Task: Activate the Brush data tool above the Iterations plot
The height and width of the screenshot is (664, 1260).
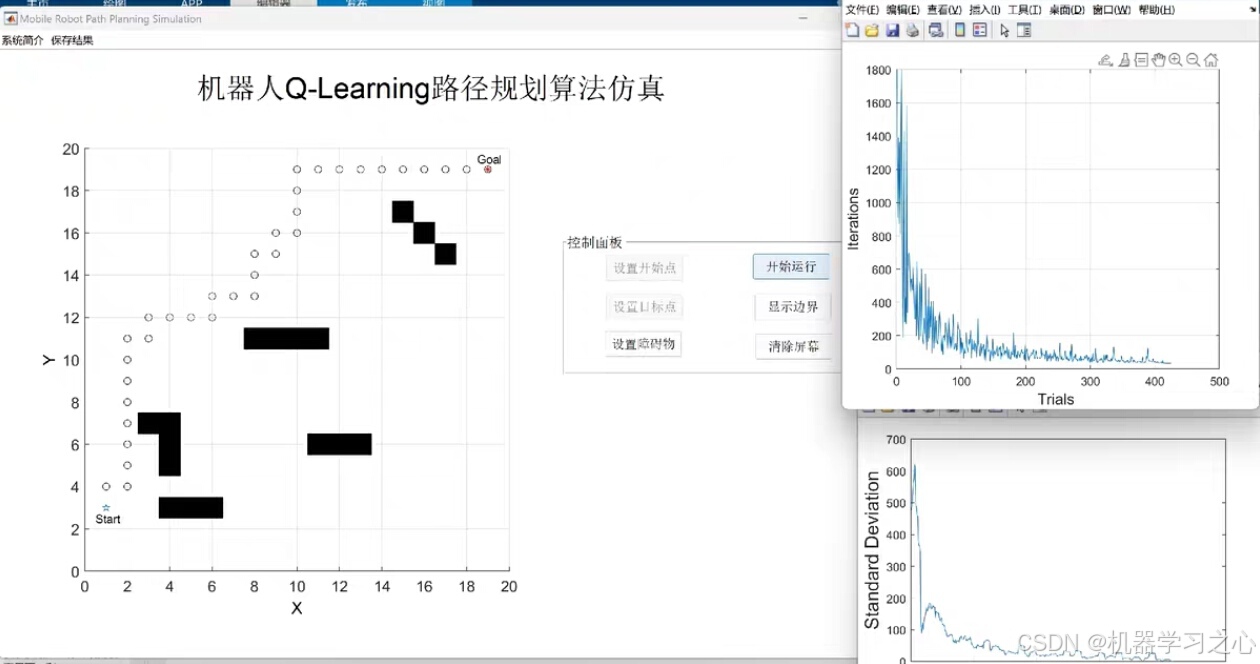Action: point(1124,60)
